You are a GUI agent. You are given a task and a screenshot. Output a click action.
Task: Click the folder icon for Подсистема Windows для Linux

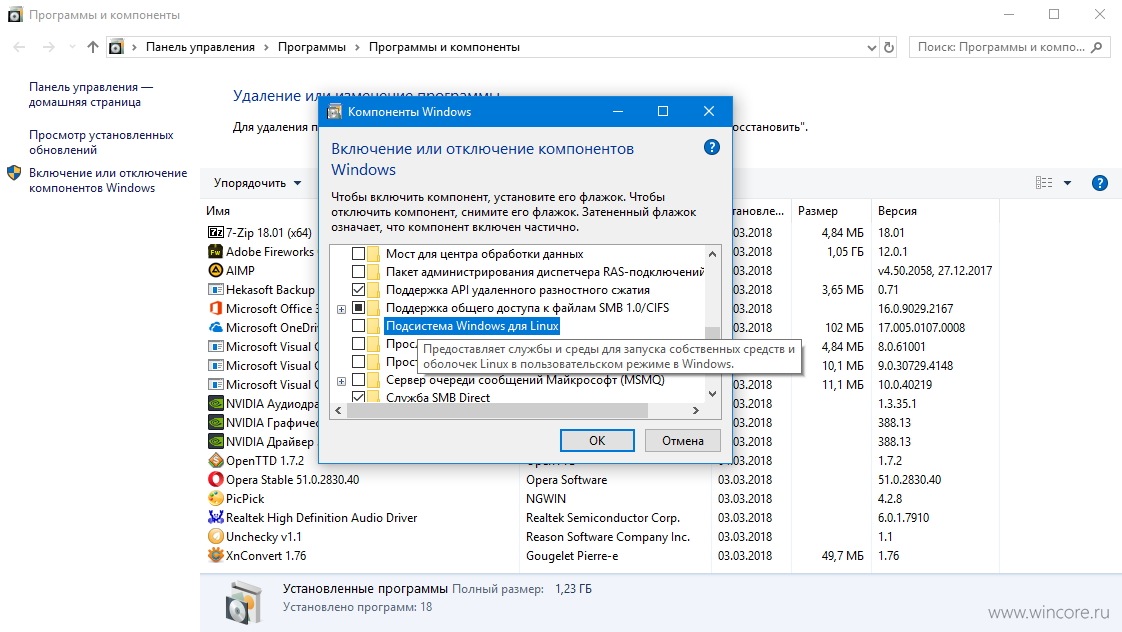[374, 326]
